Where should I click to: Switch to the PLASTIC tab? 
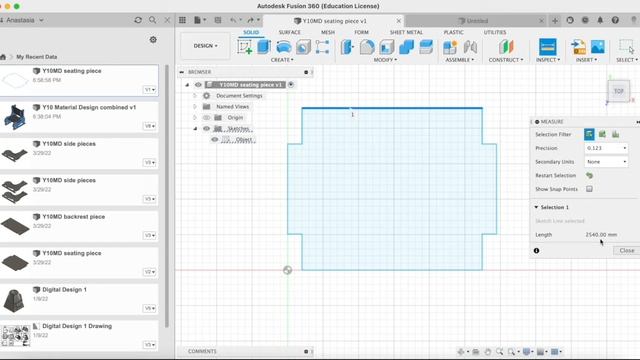pyautogui.click(x=453, y=32)
